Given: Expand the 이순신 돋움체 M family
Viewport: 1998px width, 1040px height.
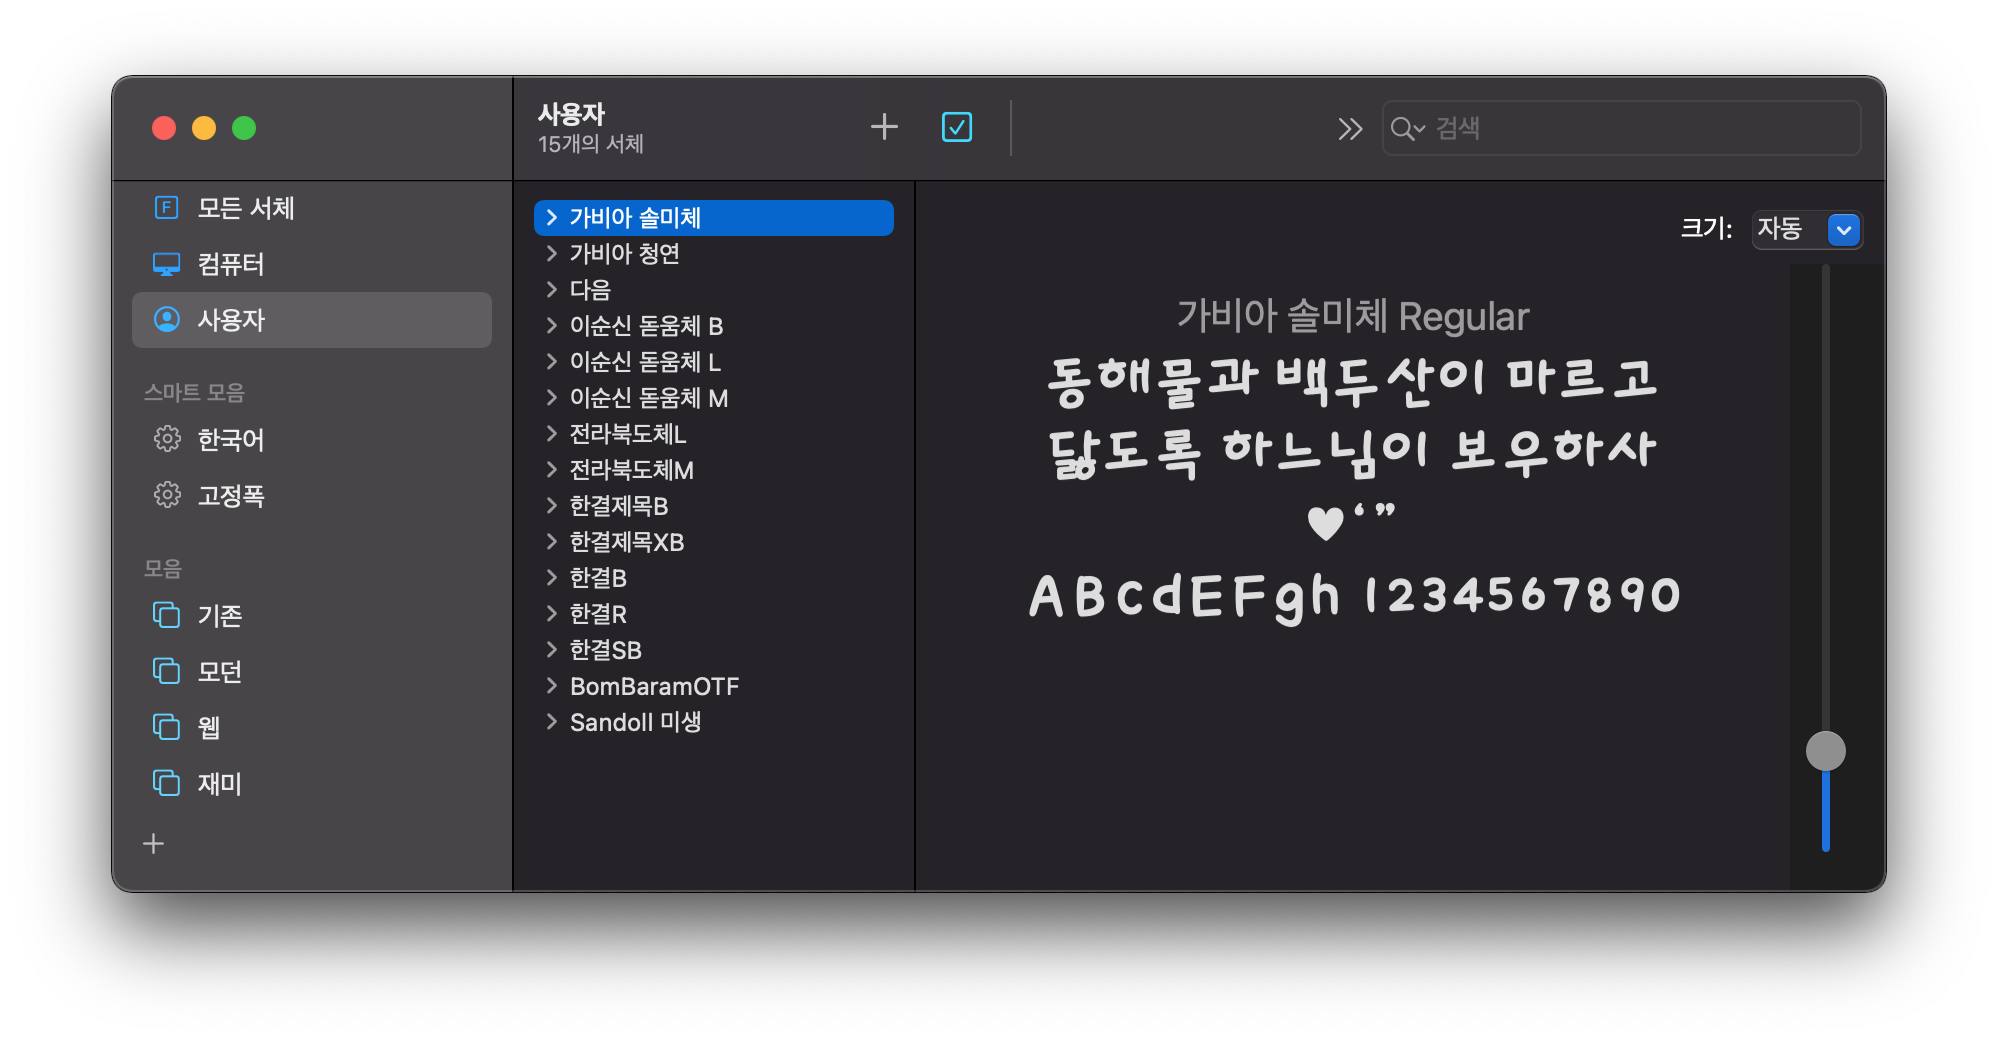Looking at the screenshot, I should click(551, 397).
